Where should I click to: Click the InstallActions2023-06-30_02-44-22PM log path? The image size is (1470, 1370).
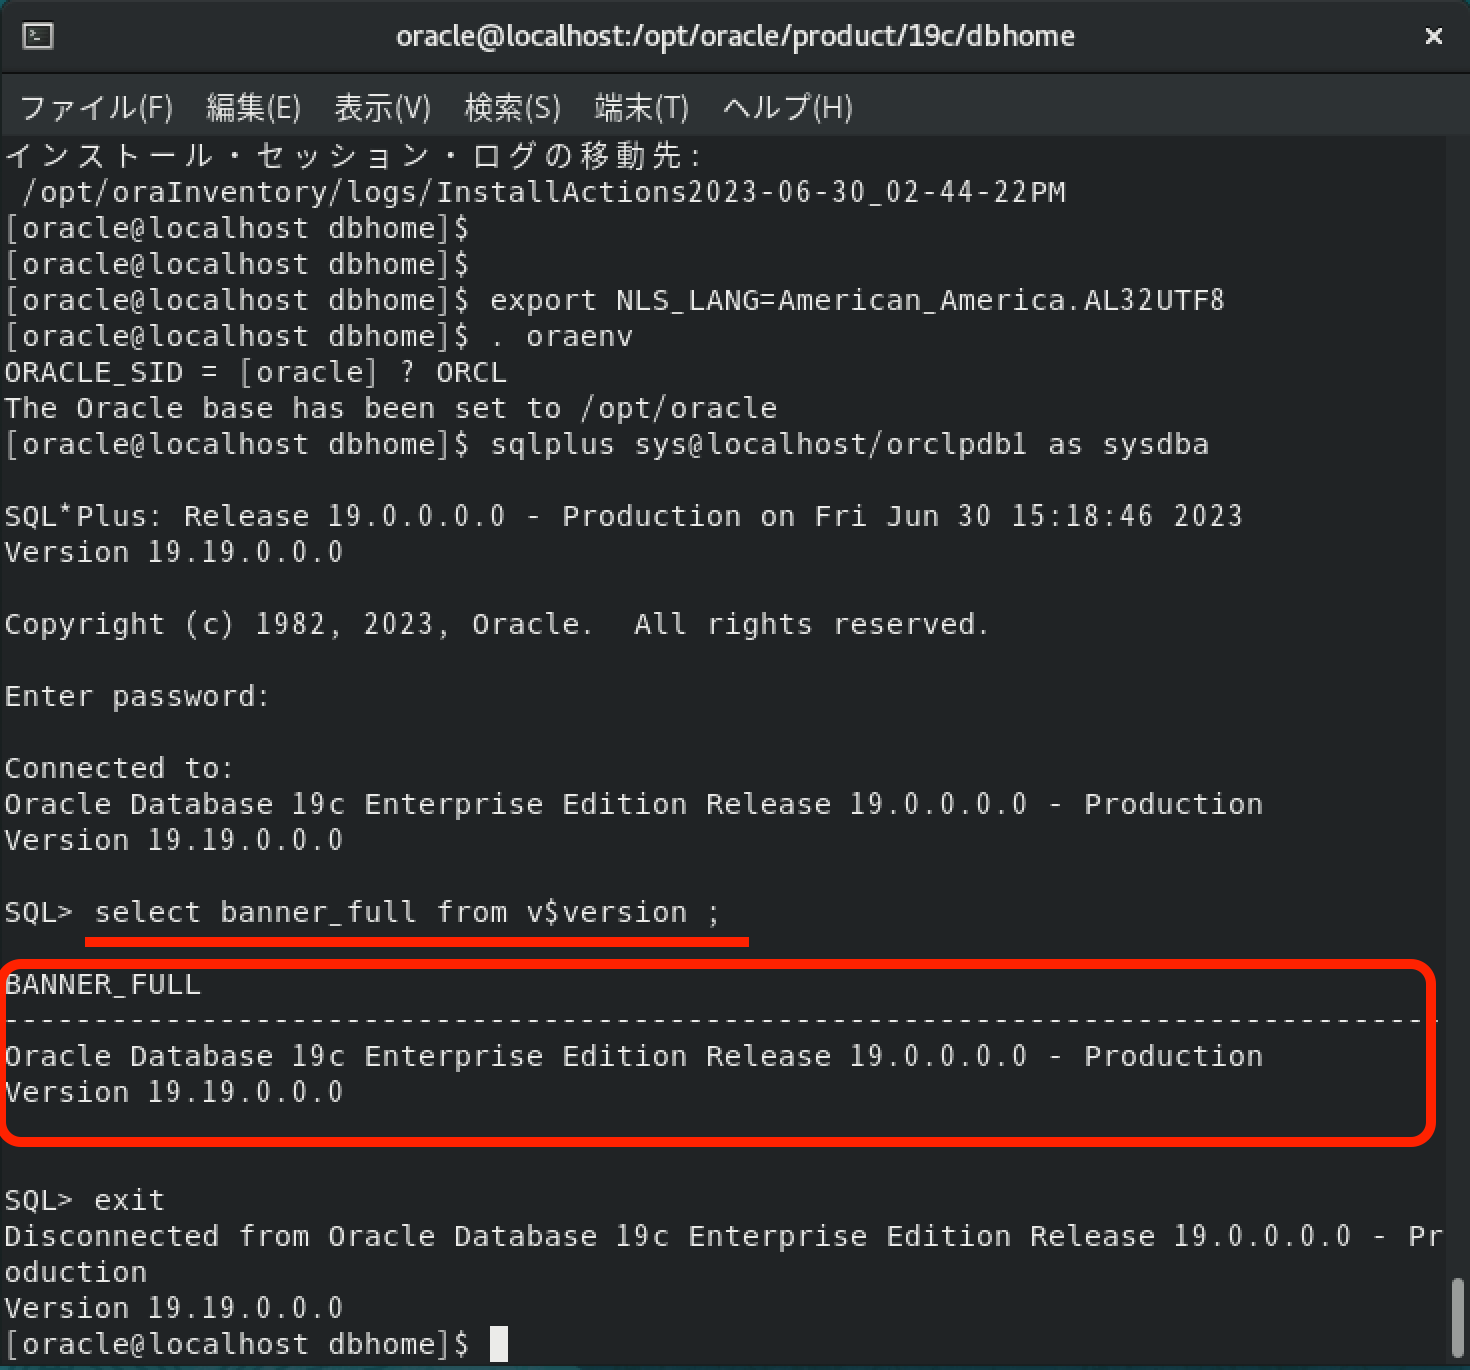point(544,192)
